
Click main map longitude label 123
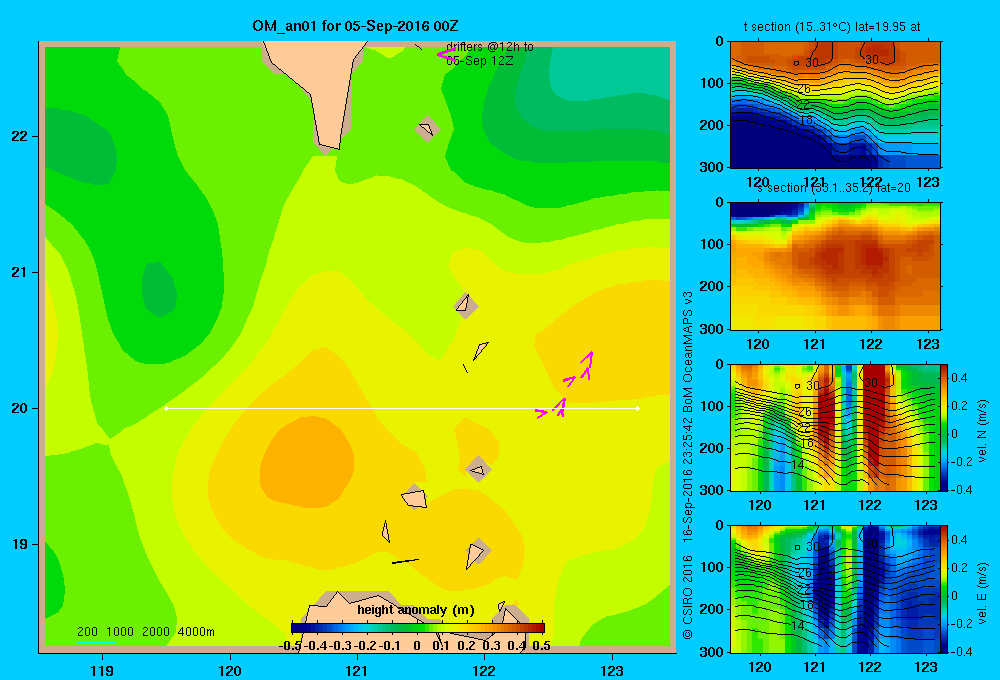(612, 670)
